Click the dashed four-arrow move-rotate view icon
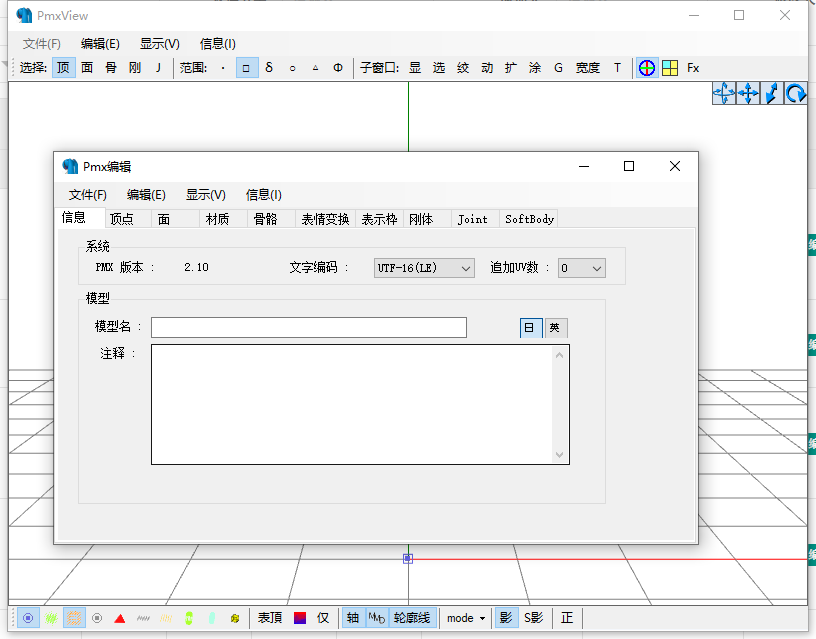816x639 pixels. (724, 94)
